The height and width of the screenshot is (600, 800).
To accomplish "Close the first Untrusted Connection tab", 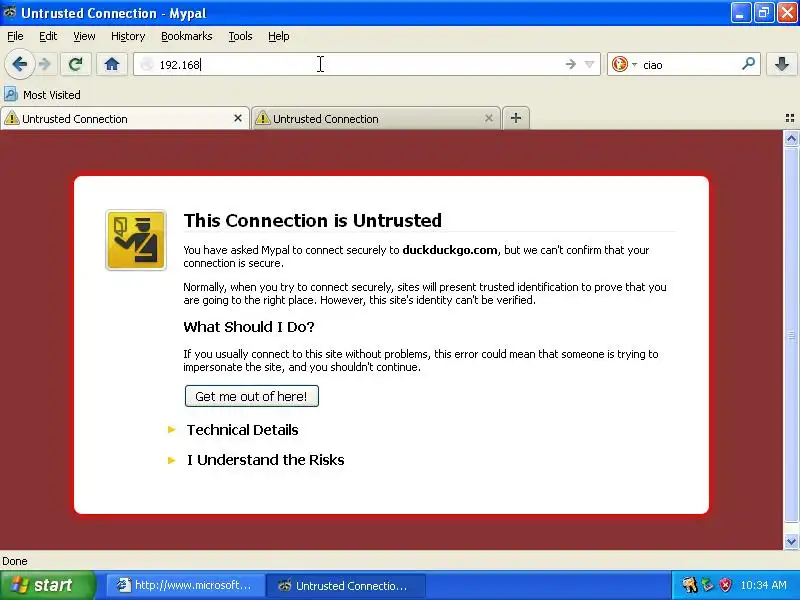I will [238, 118].
